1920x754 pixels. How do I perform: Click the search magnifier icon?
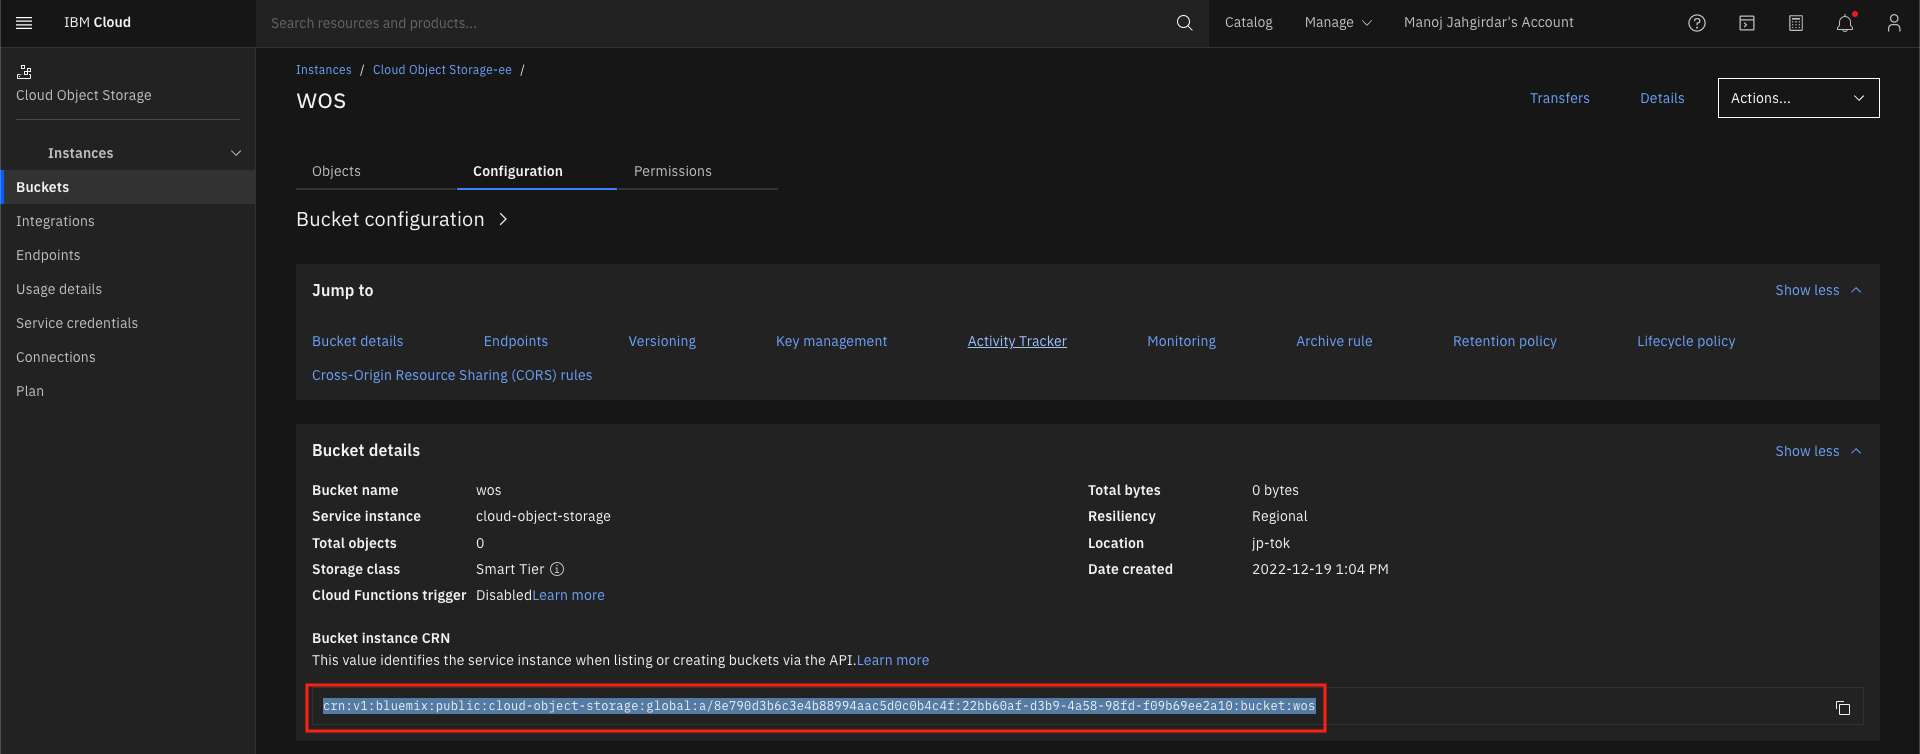(x=1184, y=23)
